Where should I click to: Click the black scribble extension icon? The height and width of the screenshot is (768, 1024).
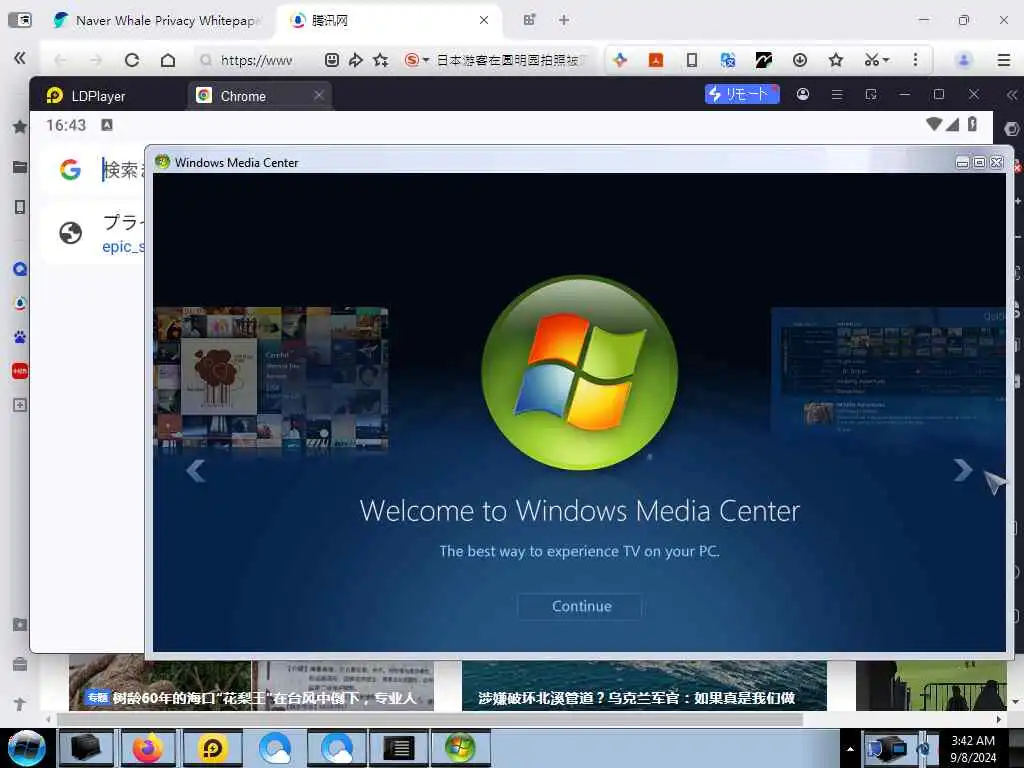coord(763,60)
